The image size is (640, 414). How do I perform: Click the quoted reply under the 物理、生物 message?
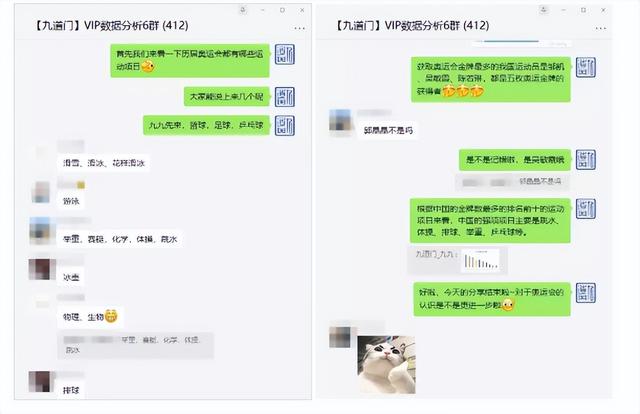point(136,345)
